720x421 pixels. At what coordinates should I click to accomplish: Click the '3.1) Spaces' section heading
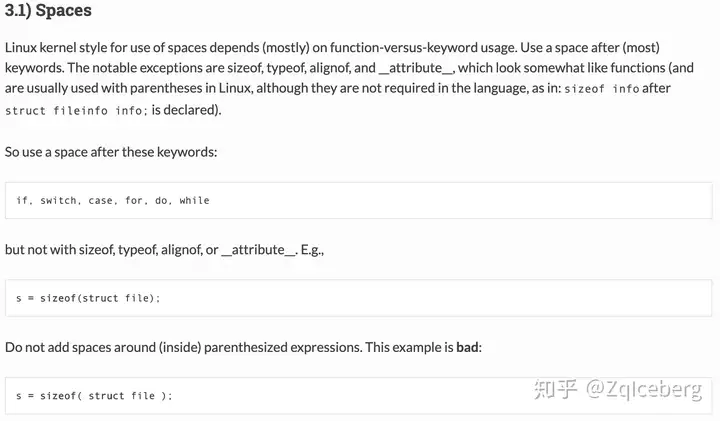tap(48, 11)
